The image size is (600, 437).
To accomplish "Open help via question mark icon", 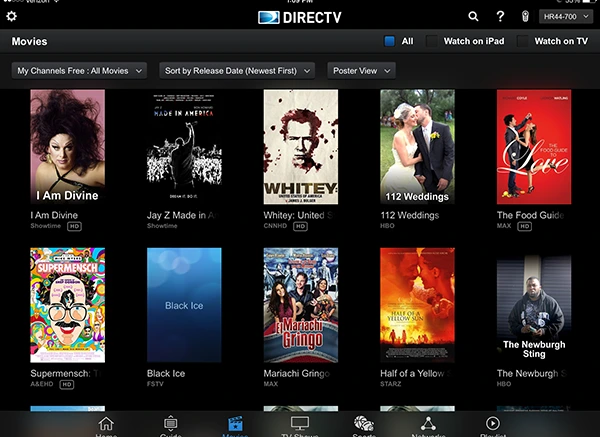I will tap(500, 17).
